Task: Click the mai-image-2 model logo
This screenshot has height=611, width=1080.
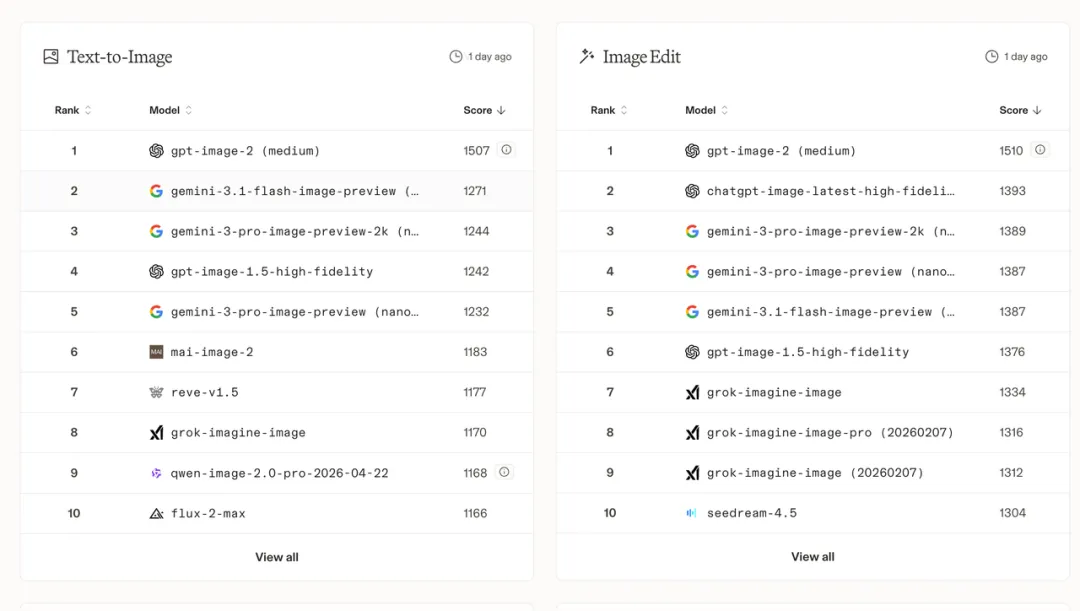Action: [x=156, y=352]
